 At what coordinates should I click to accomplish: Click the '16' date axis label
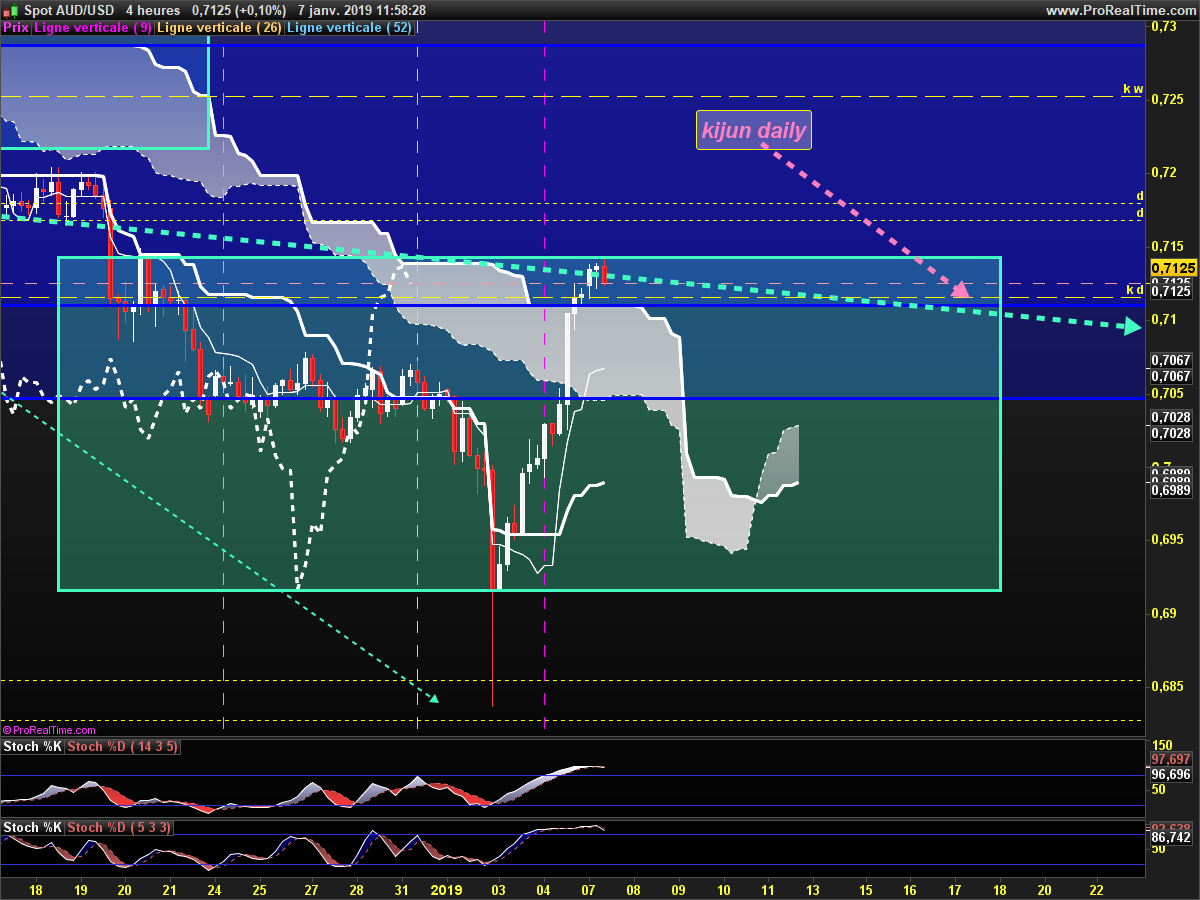coord(910,889)
